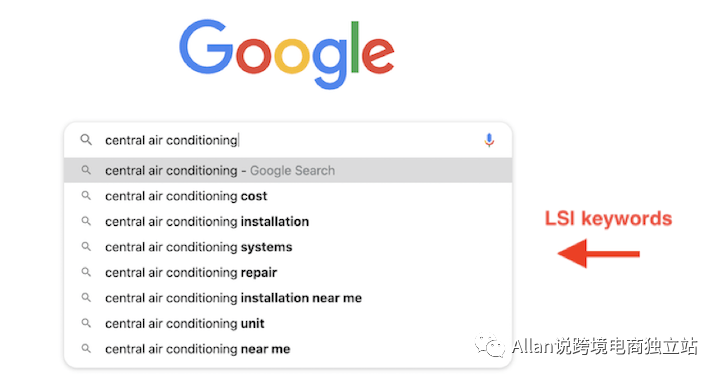Pick the 'central air conditioning unit' suggestion
This screenshot has height=379, width=721.
click(288, 323)
